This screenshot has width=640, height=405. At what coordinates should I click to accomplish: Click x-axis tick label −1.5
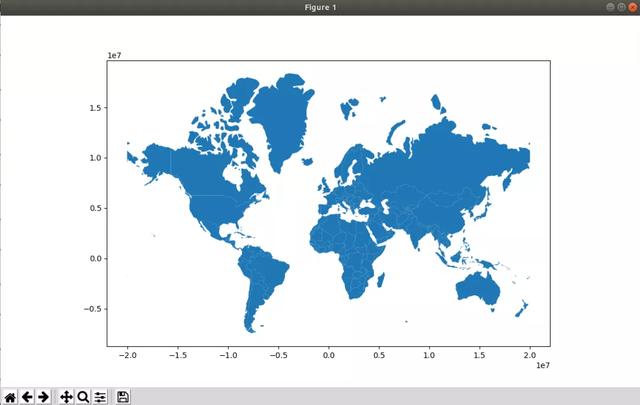(x=178, y=355)
